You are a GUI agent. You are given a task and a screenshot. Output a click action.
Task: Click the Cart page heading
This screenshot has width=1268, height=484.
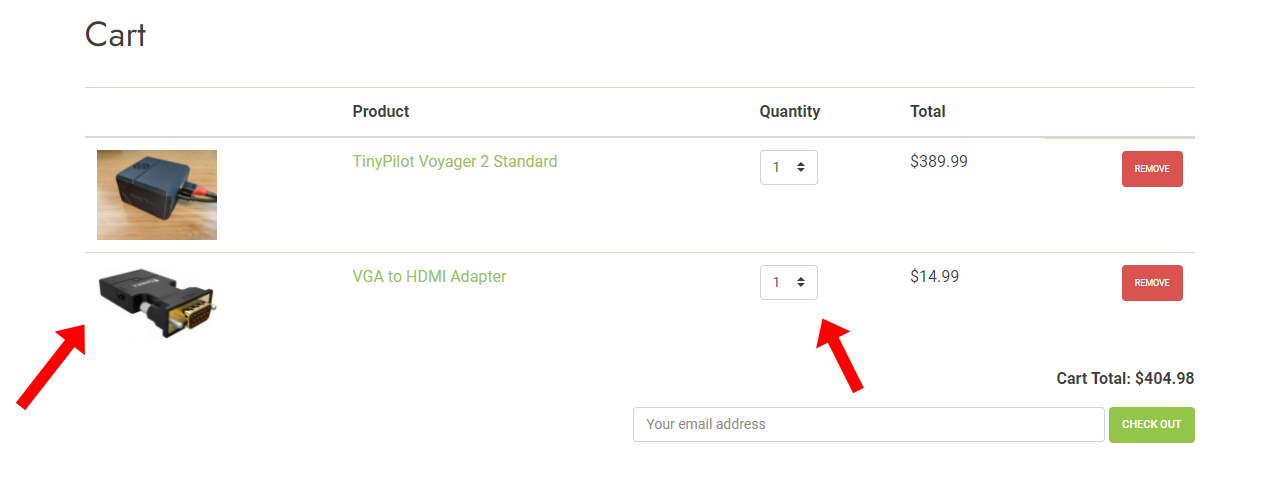coord(116,34)
